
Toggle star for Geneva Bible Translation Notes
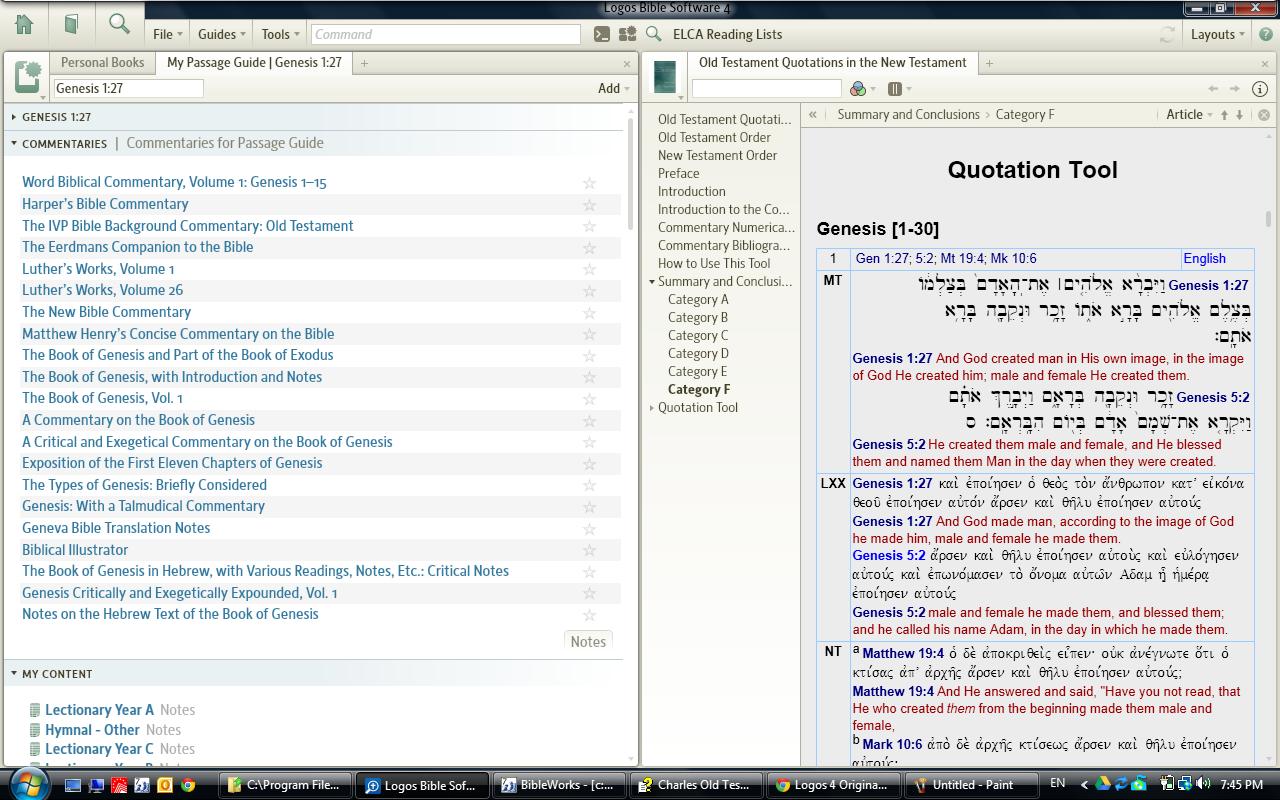click(x=589, y=529)
